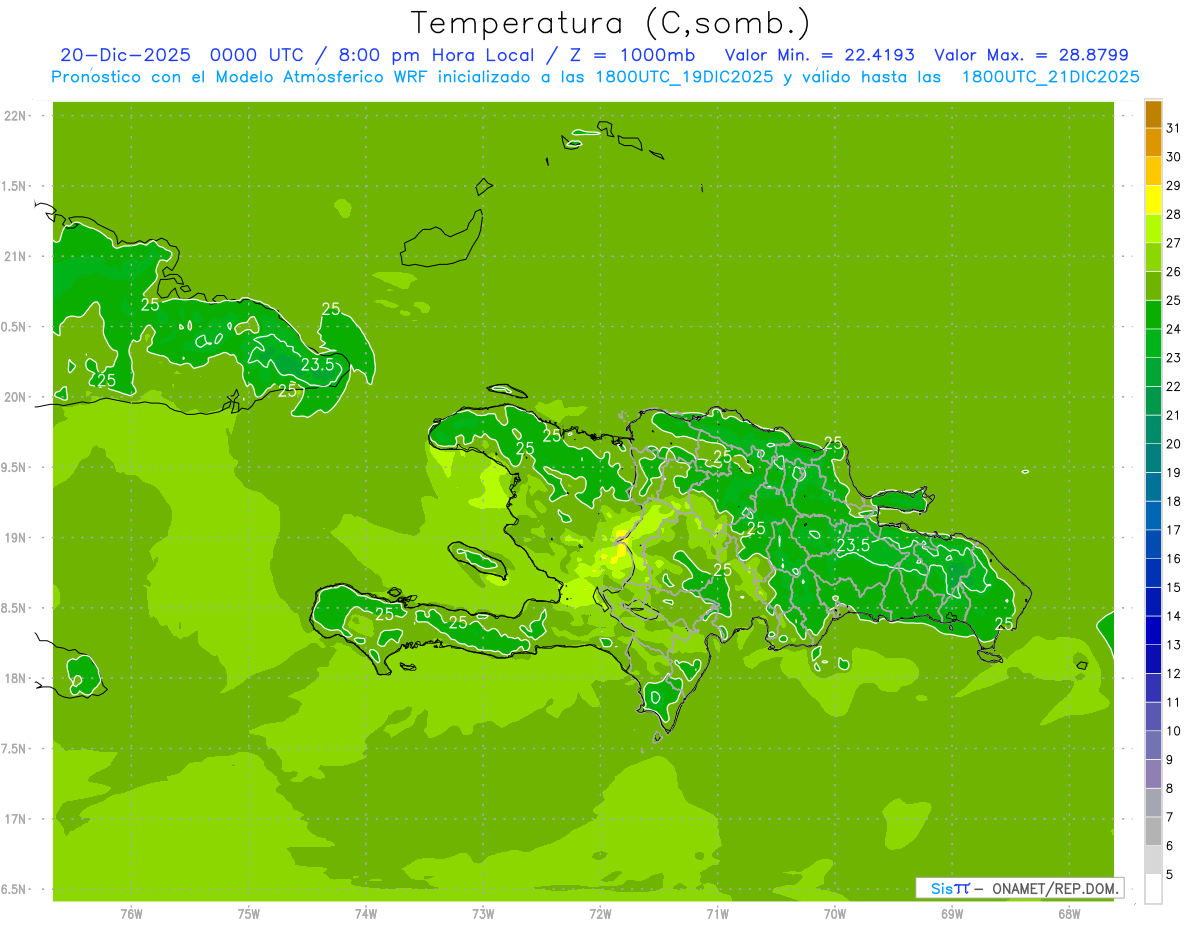Screen dimensions: 1200x927
Task: Click the 23.5 contour label over eastern Cuba
Action: click(x=318, y=365)
